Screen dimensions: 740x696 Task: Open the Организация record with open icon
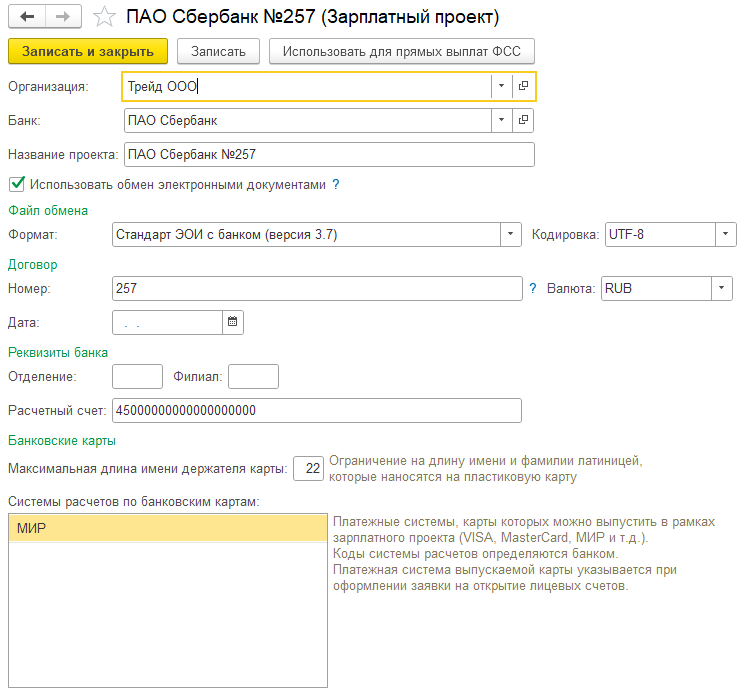(523, 86)
